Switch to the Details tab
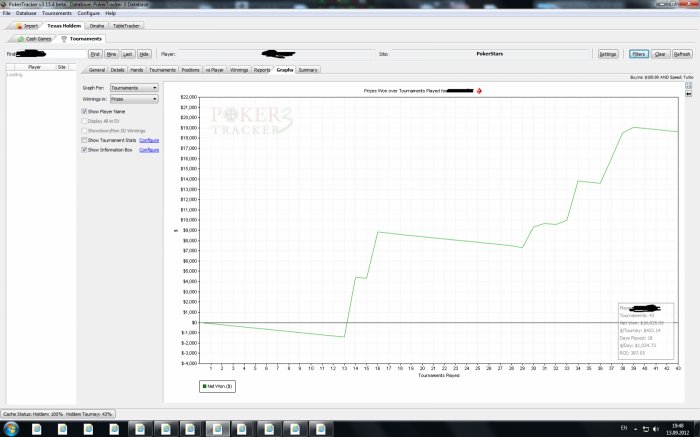 coord(117,70)
